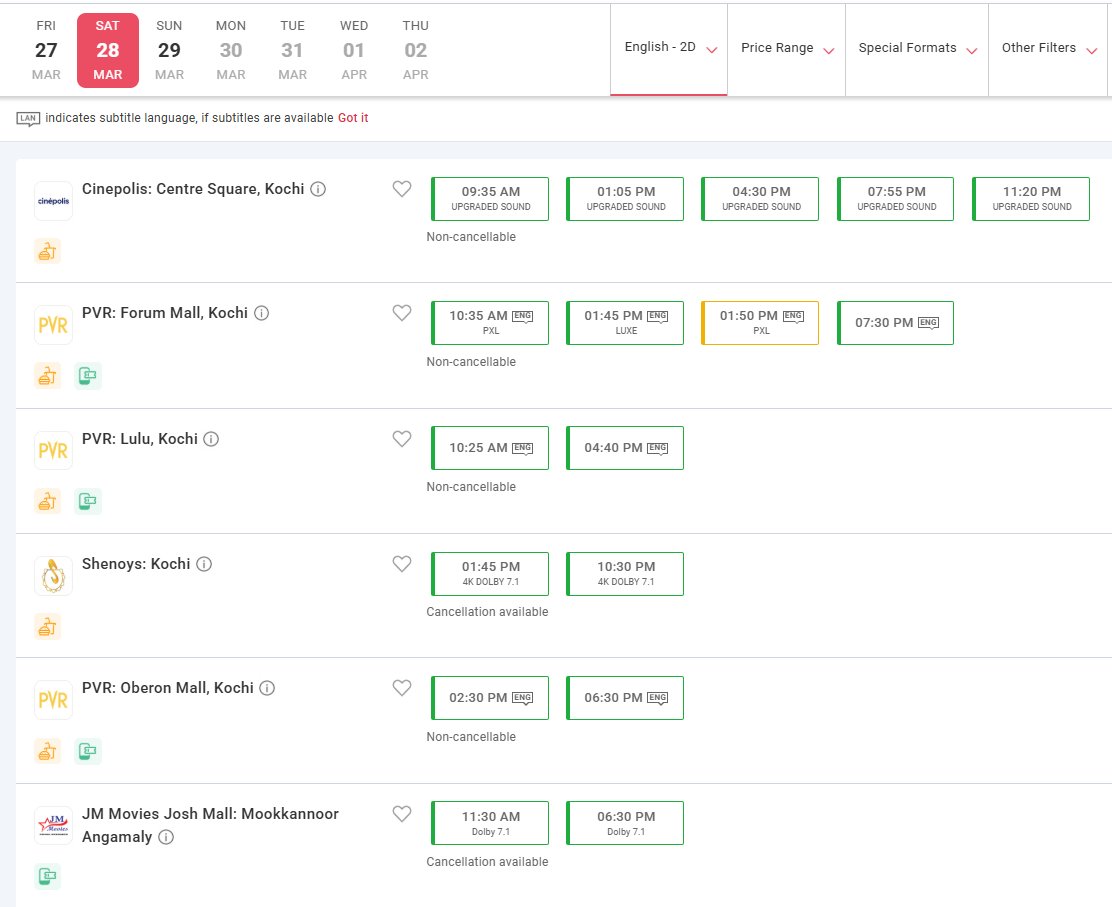The height and width of the screenshot is (907, 1112).
Task: Click food & beverage icon under PVR Forum Mall
Action: pos(48,376)
